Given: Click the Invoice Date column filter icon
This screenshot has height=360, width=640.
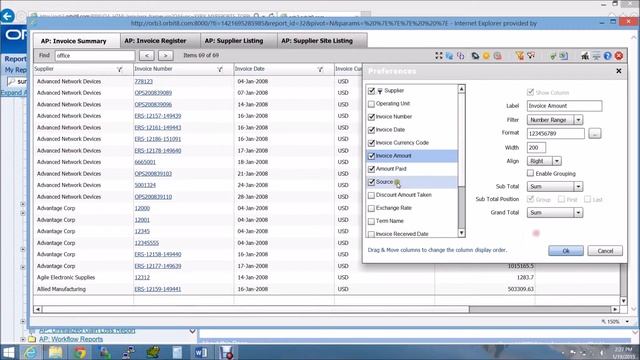Looking at the screenshot, I should click(320, 69).
